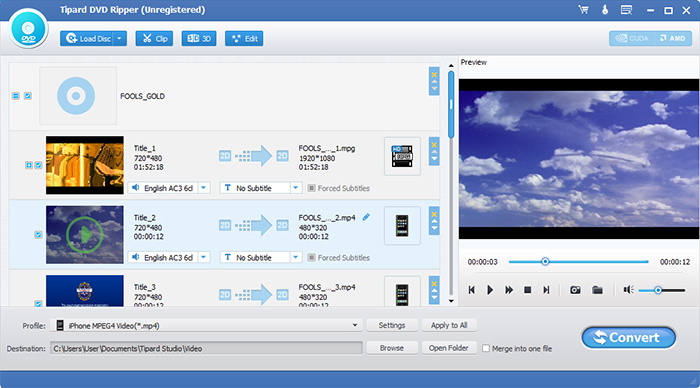Open the Clip tool
This screenshot has height=388, width=700.
pyautogui.click(x=154, y=39)
